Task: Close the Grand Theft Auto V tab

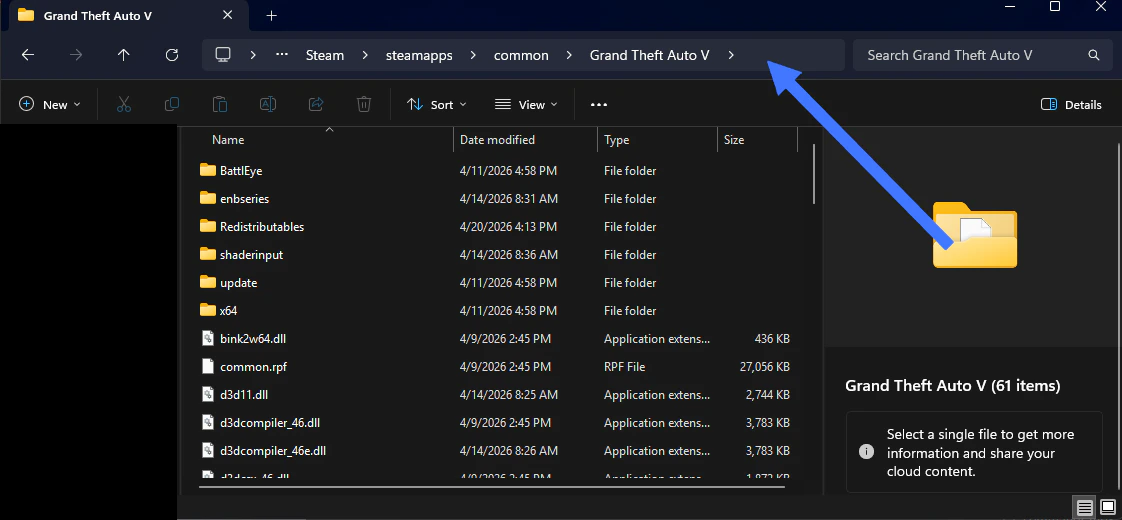Action: pos(228,15)
